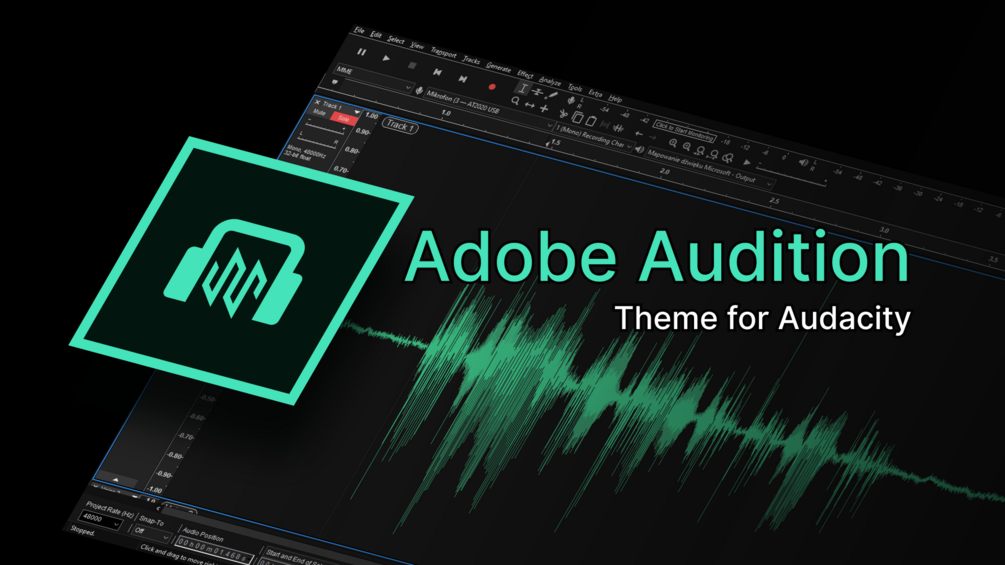Click the playback speed slider
The width and height of the screenshot is (1005, 565).
(x=792, y=176)
